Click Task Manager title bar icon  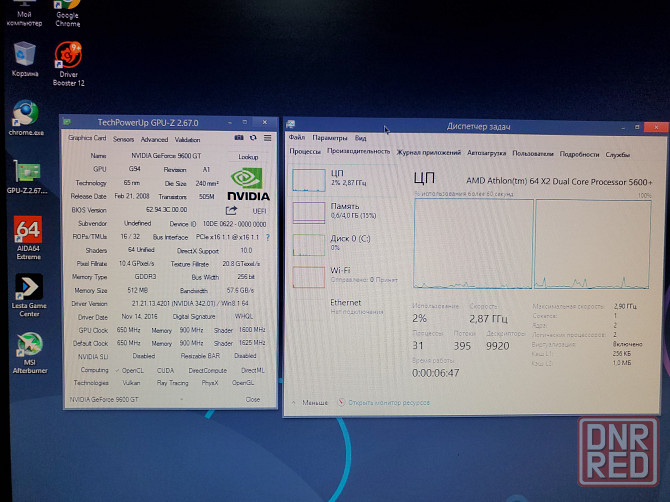click(x=291, y=124)
